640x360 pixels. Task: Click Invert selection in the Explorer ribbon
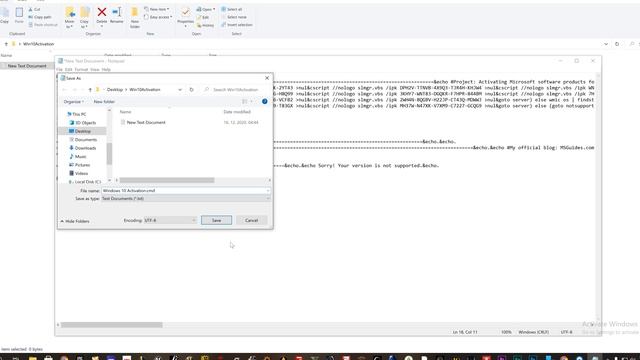pos(237,25)
